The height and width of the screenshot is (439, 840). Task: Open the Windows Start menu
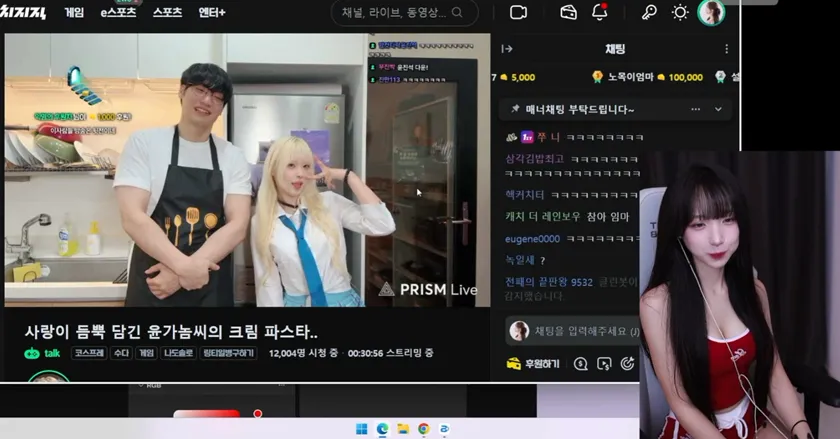pyautogui.click(x=362, y=429)
